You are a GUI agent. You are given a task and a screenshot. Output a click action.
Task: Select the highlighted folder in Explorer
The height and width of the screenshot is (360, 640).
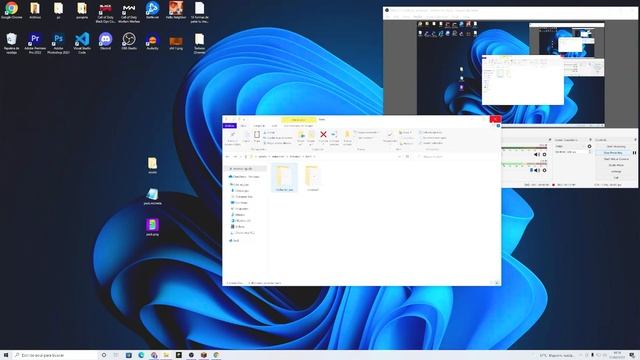point(284,178)
